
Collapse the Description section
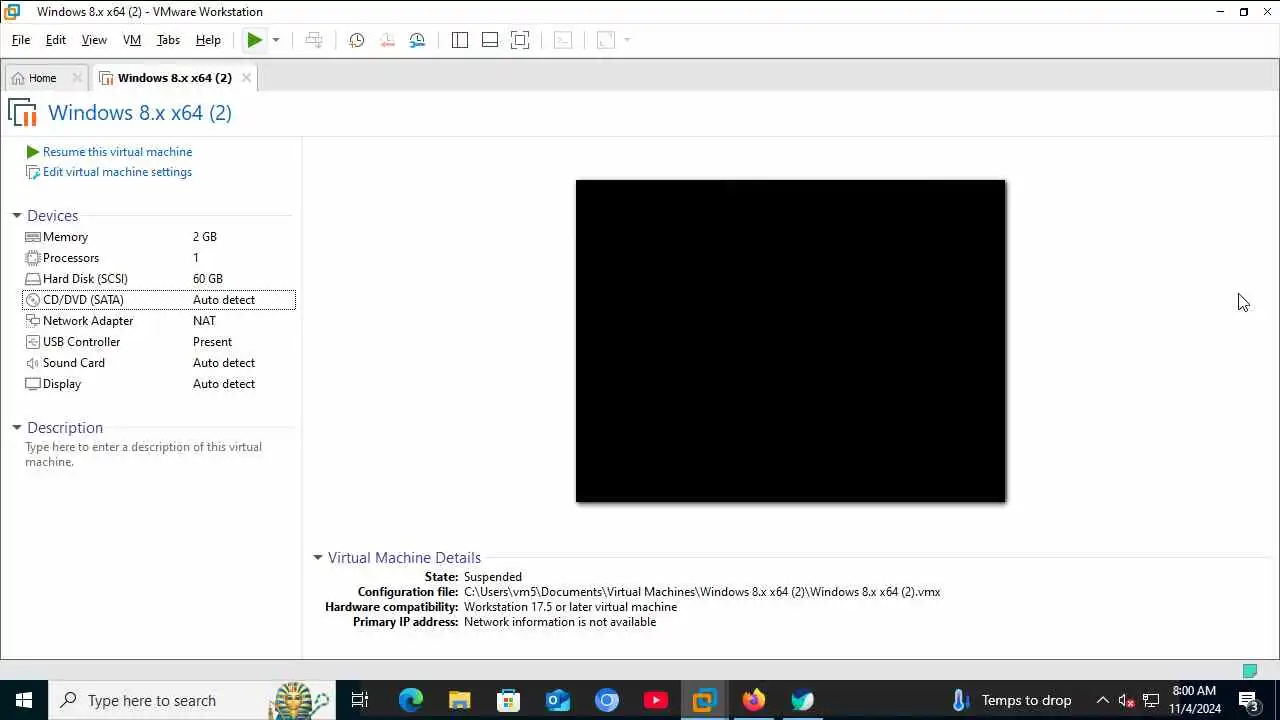[17, 428]
